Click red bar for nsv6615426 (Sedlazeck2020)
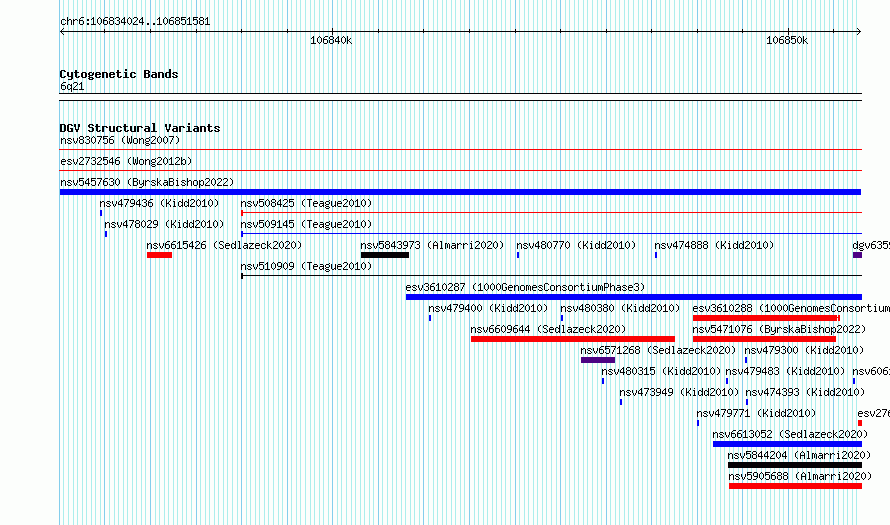The width and height of the screenshot is (890, 525). click(159, 255)
